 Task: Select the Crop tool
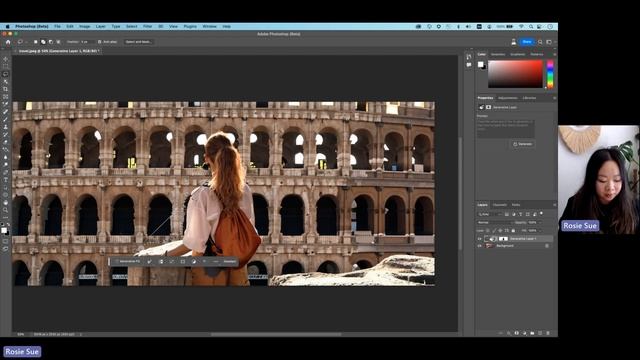tap(5, 89)
